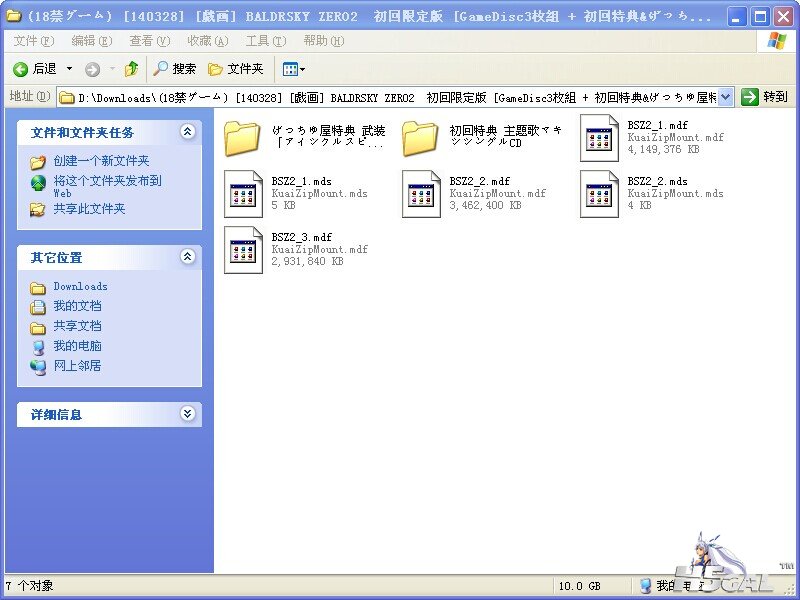This screenshot has height=600, width=800.
Task: Open the 查看(V) menu
Action: point(149,41)
